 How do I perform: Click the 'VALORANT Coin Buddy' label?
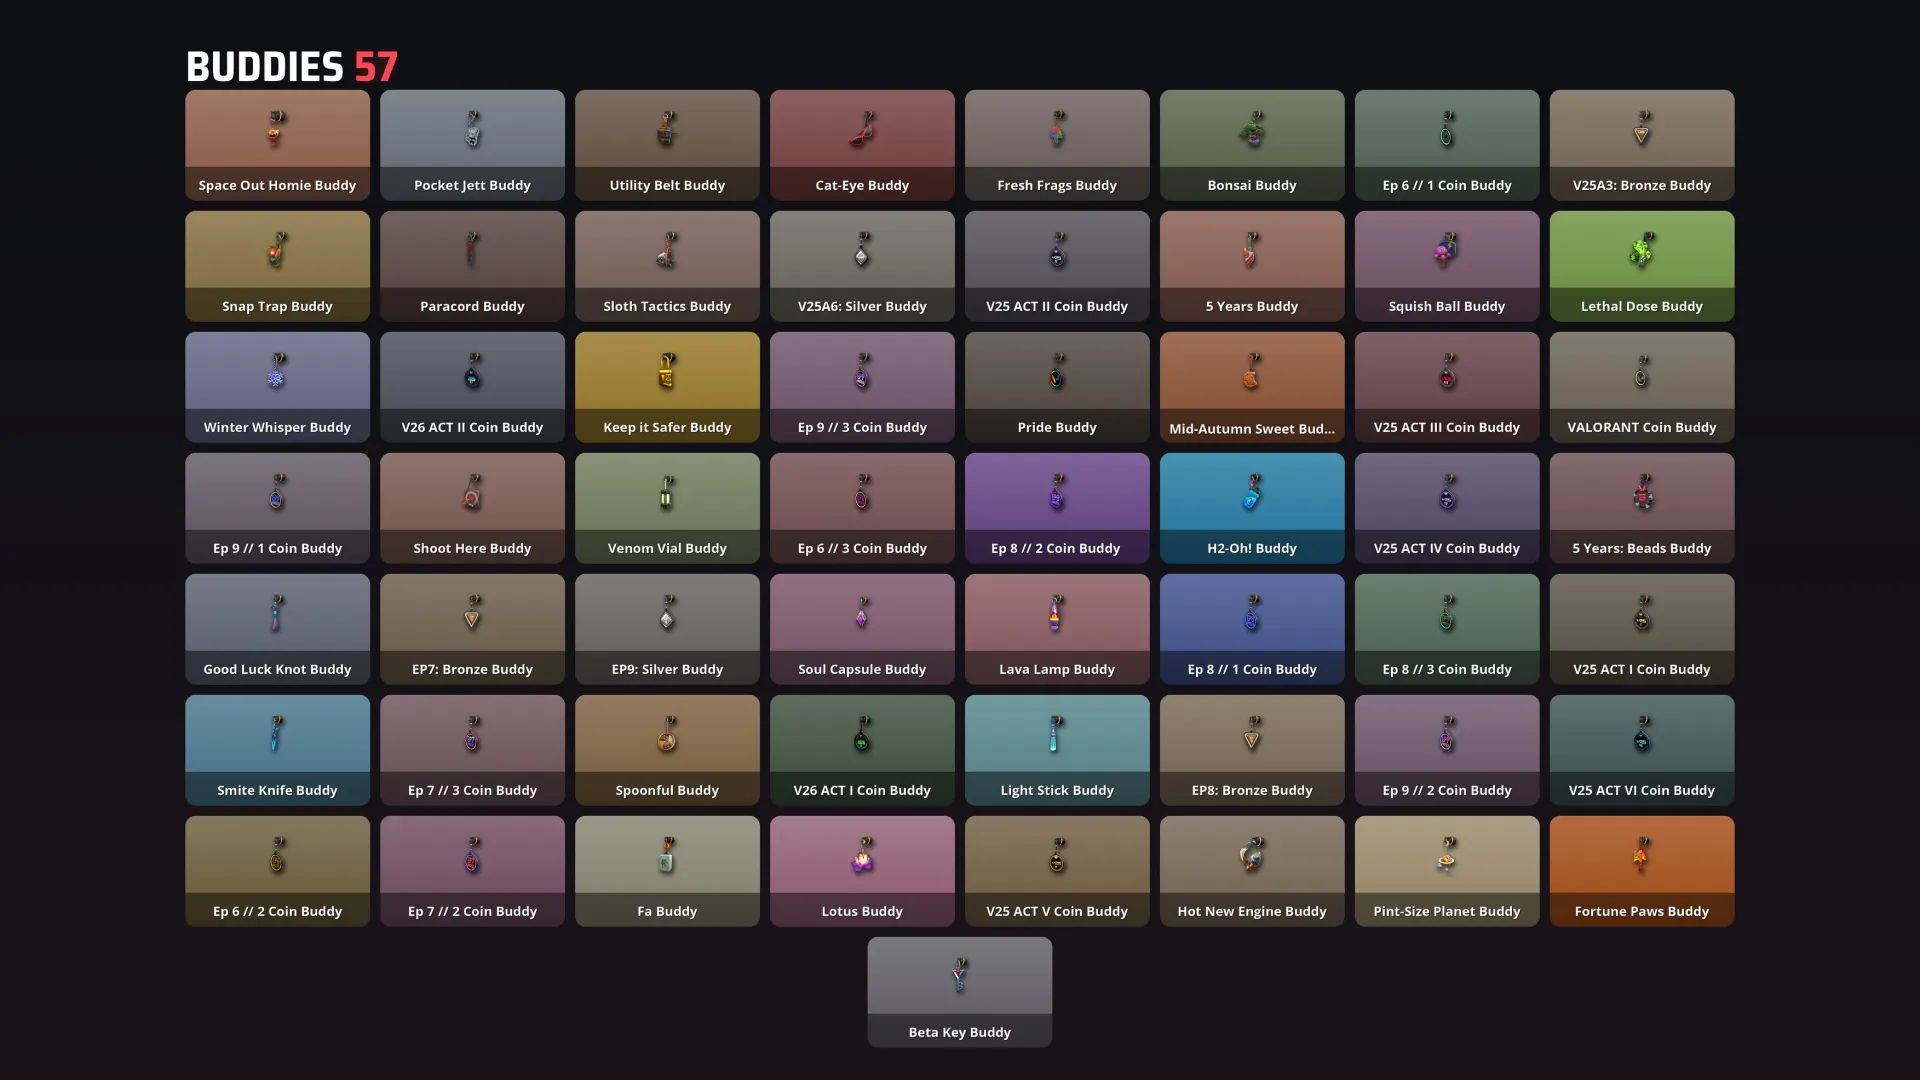[1642, 427]
